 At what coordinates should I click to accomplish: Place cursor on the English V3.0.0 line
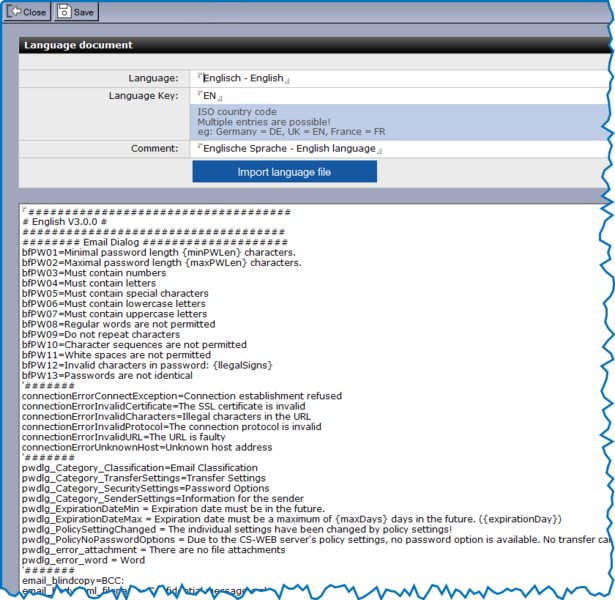point(71,222)
